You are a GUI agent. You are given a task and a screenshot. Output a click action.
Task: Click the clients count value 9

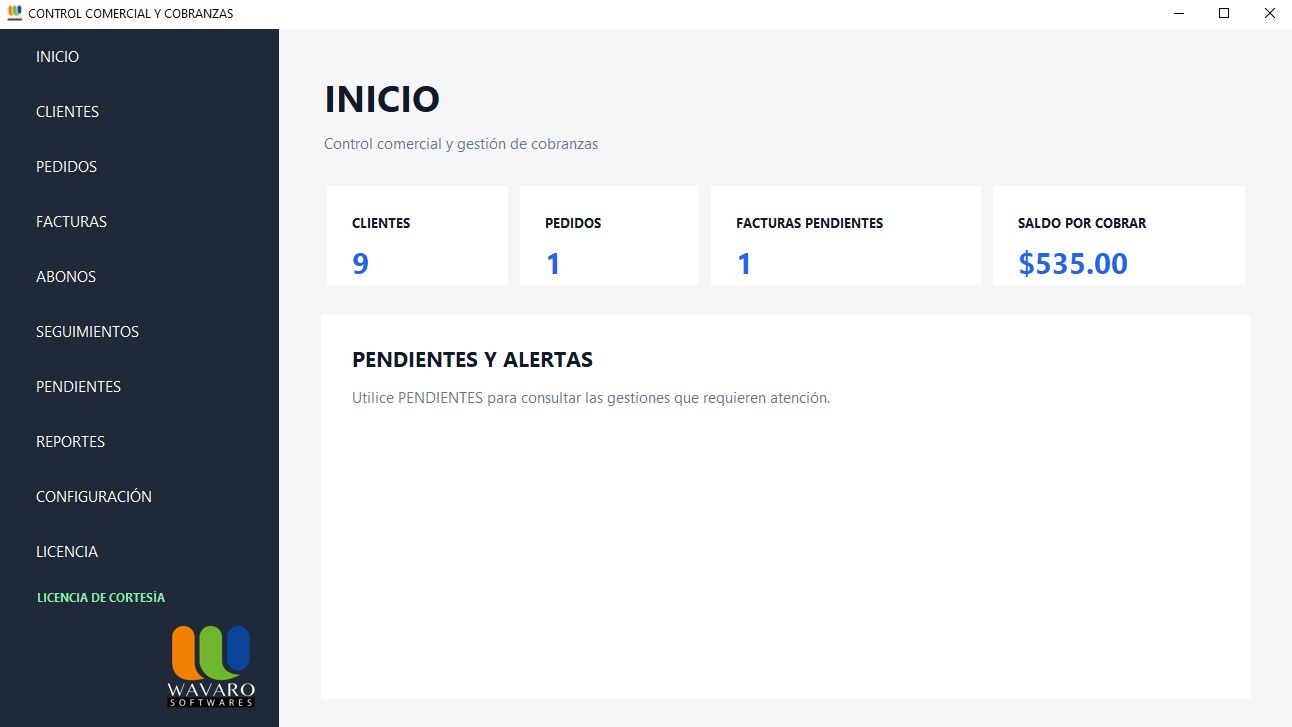coord(360,264)
